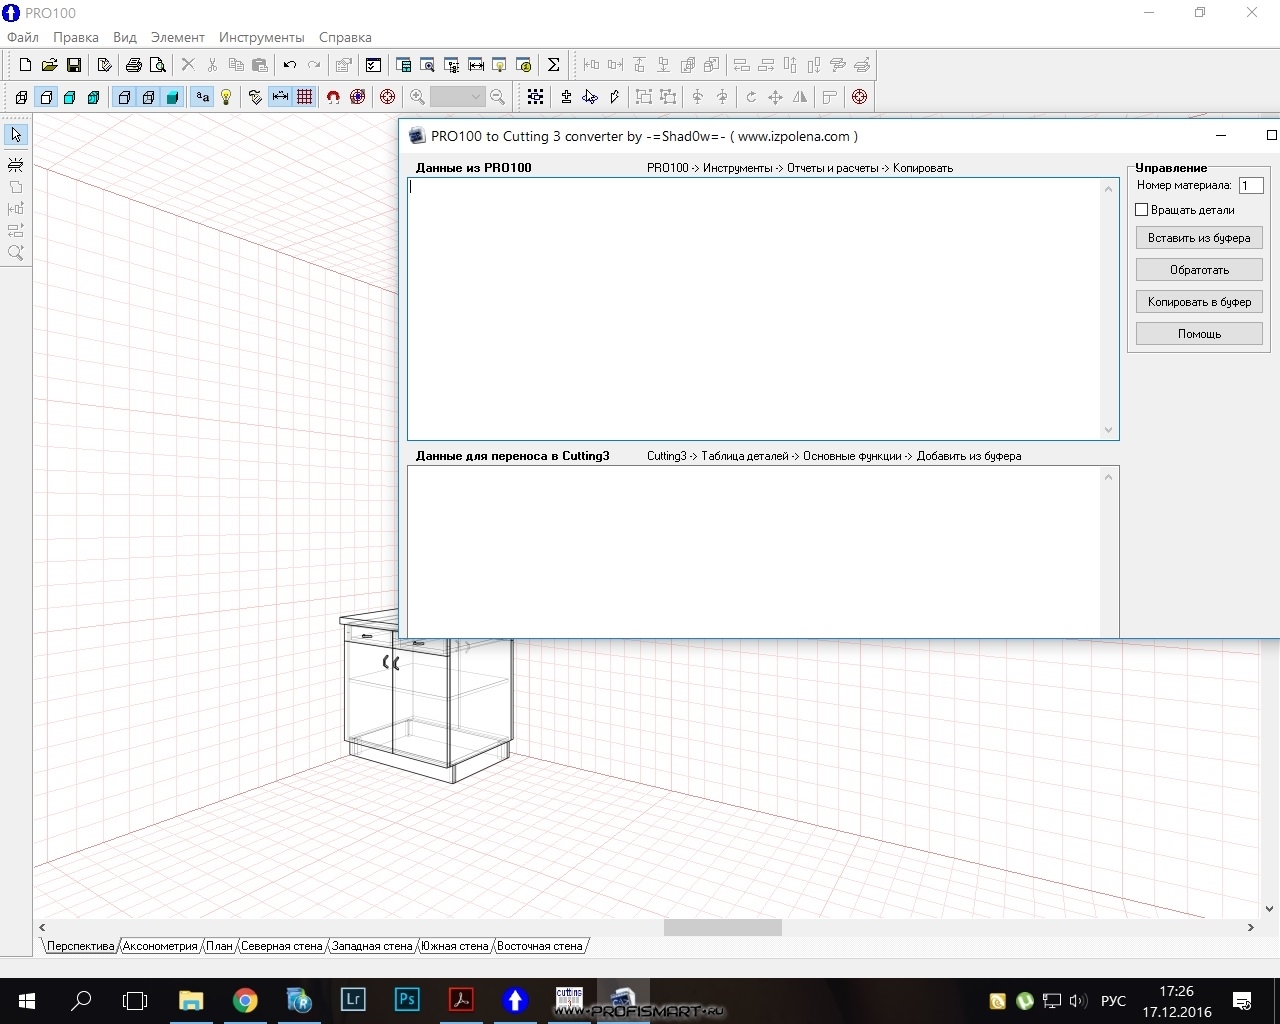Toggle the 'aa' labels display button

[x=203, y=97]
